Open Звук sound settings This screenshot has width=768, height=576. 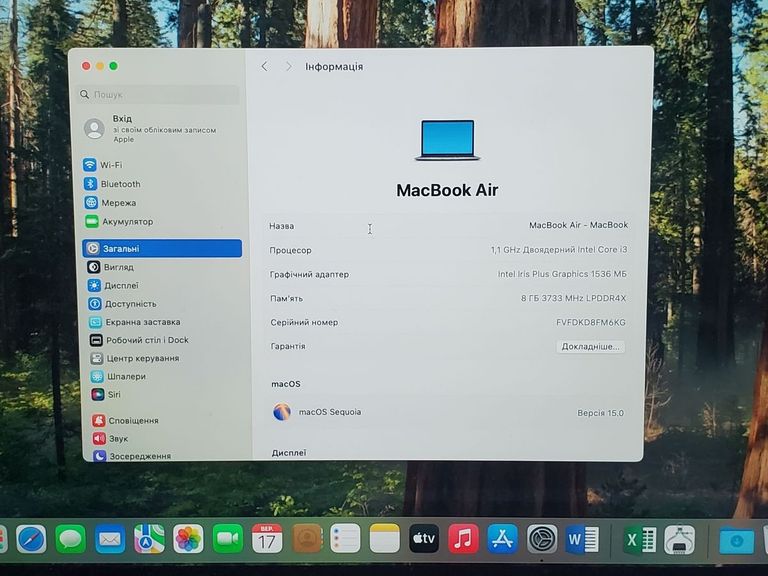[x=110, y=438]
